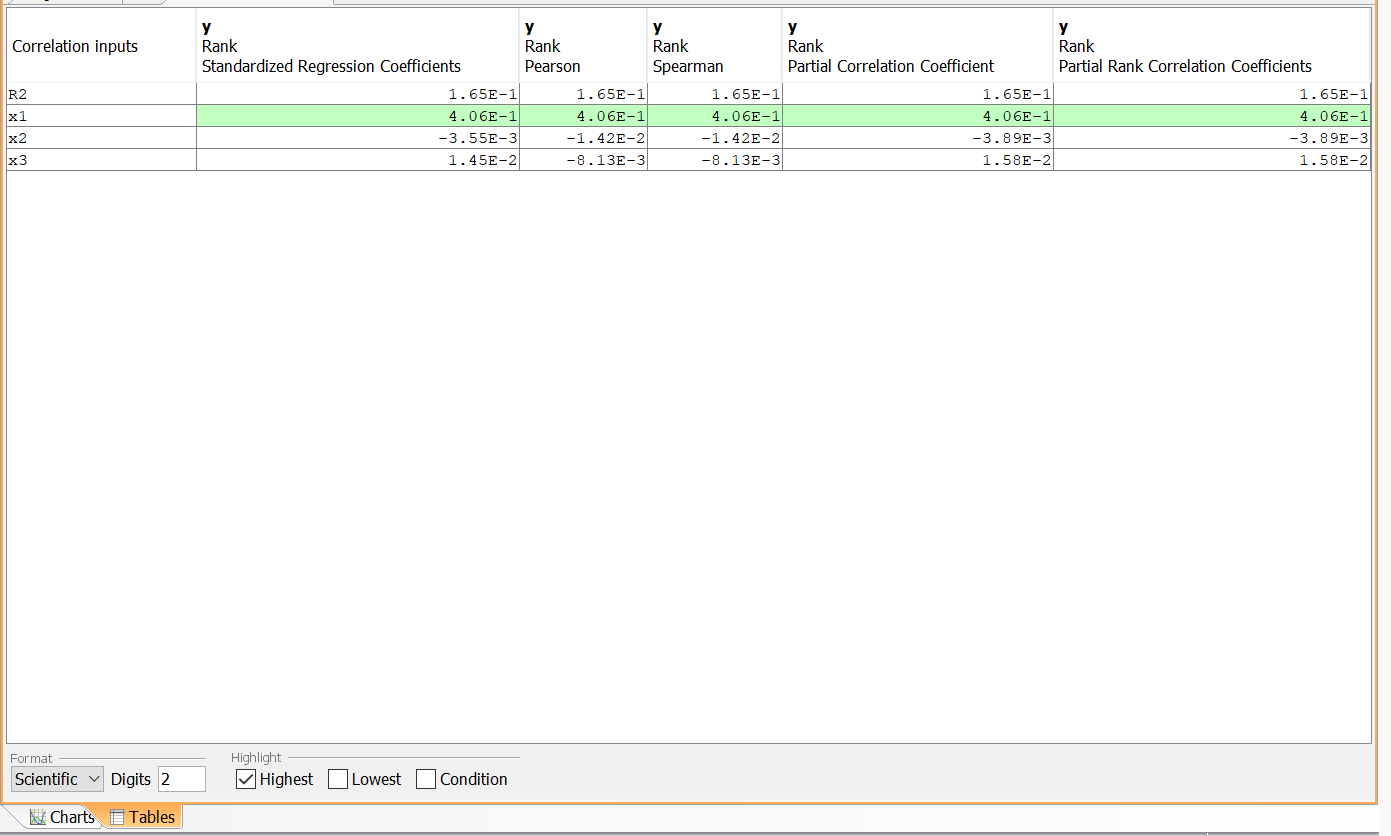Click R2 value under Standardized Regression Coefficients
The height and width of the screenshot is (836, 1391).
point(358,94)
